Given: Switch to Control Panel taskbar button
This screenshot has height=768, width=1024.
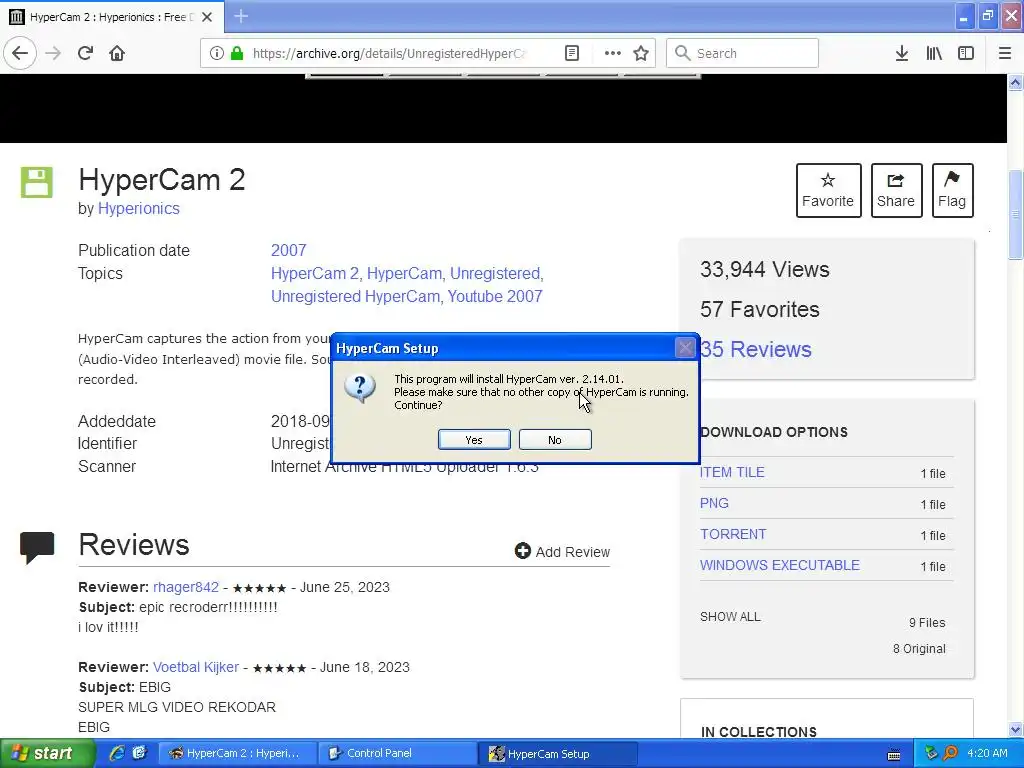Looking at the screenshot, I should pyautogui.click(x=398, y=753).
